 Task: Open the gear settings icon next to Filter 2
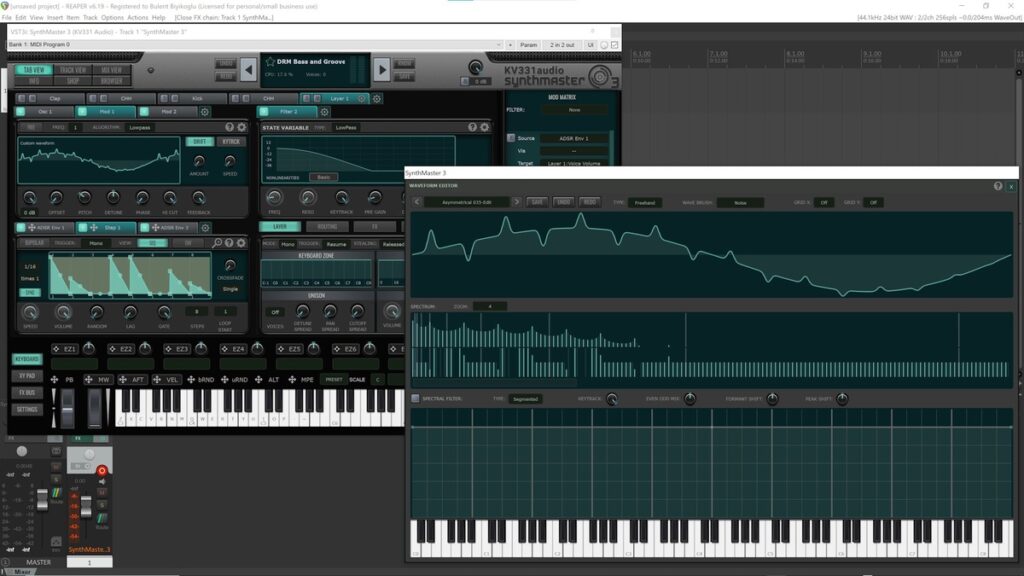click(324, 111)
